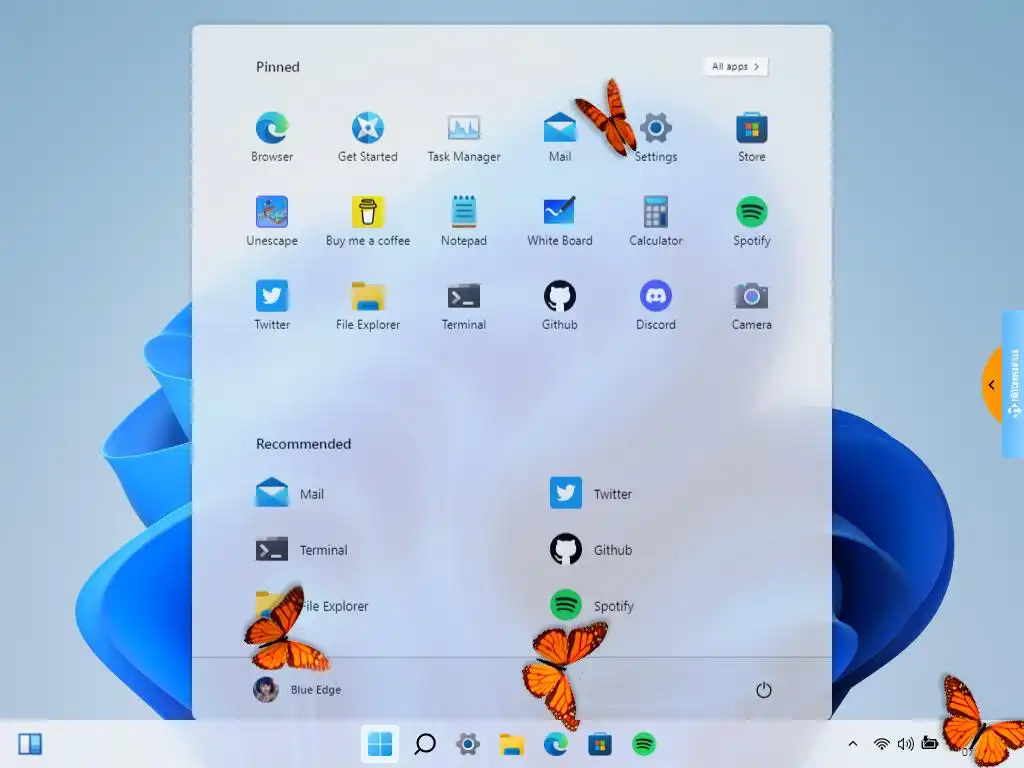
Task: Open the Camera app
Action: 752,305
